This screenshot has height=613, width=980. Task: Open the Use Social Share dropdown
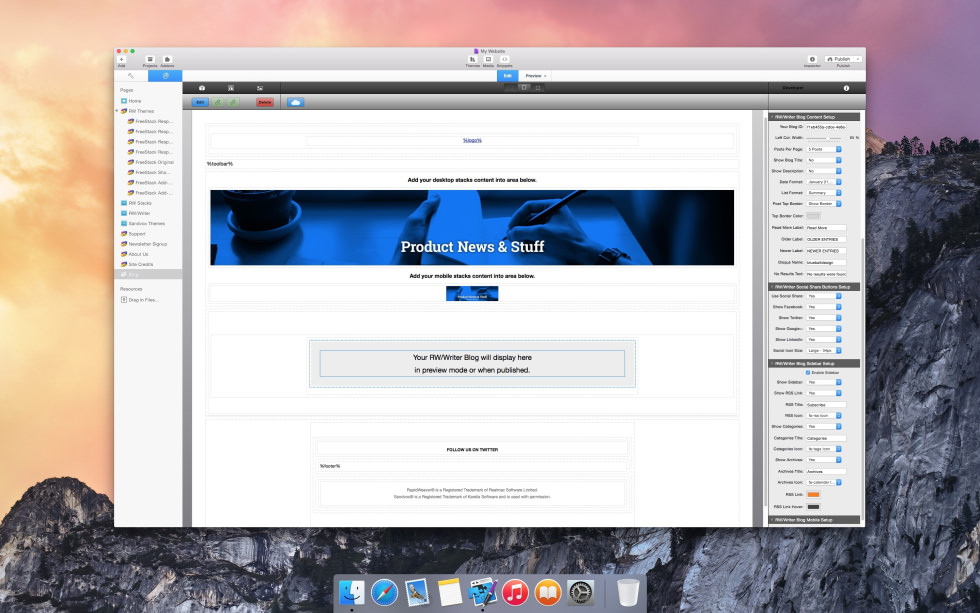824,296
